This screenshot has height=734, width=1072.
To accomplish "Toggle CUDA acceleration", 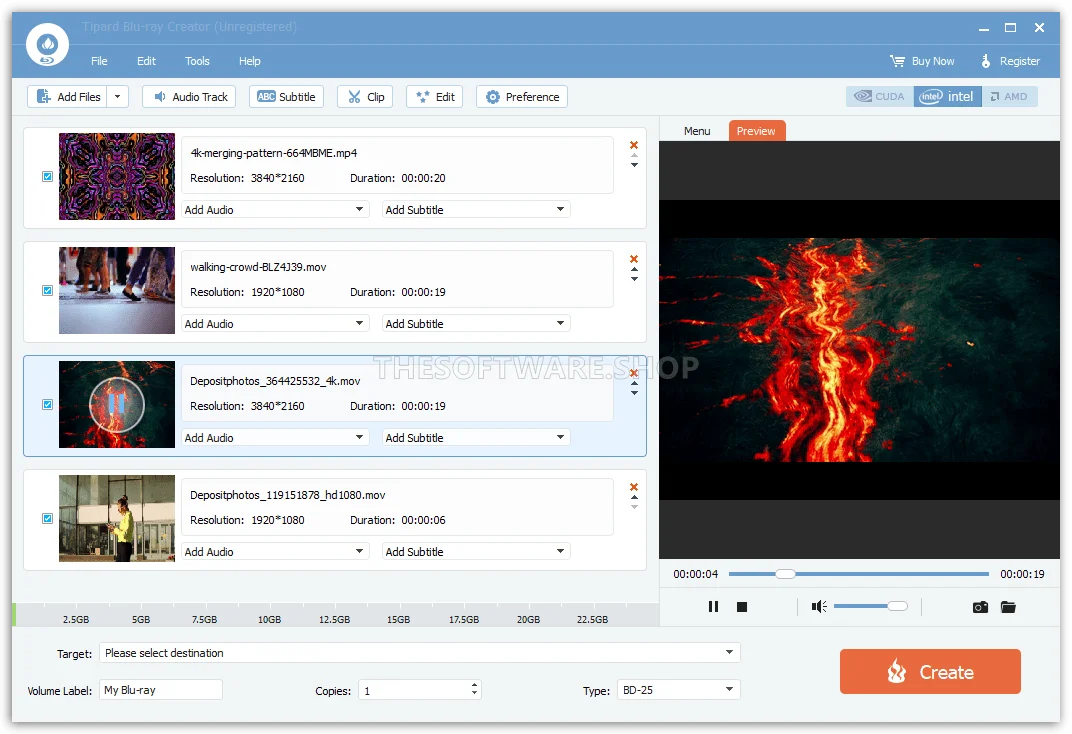I will (x=880, y=96).
